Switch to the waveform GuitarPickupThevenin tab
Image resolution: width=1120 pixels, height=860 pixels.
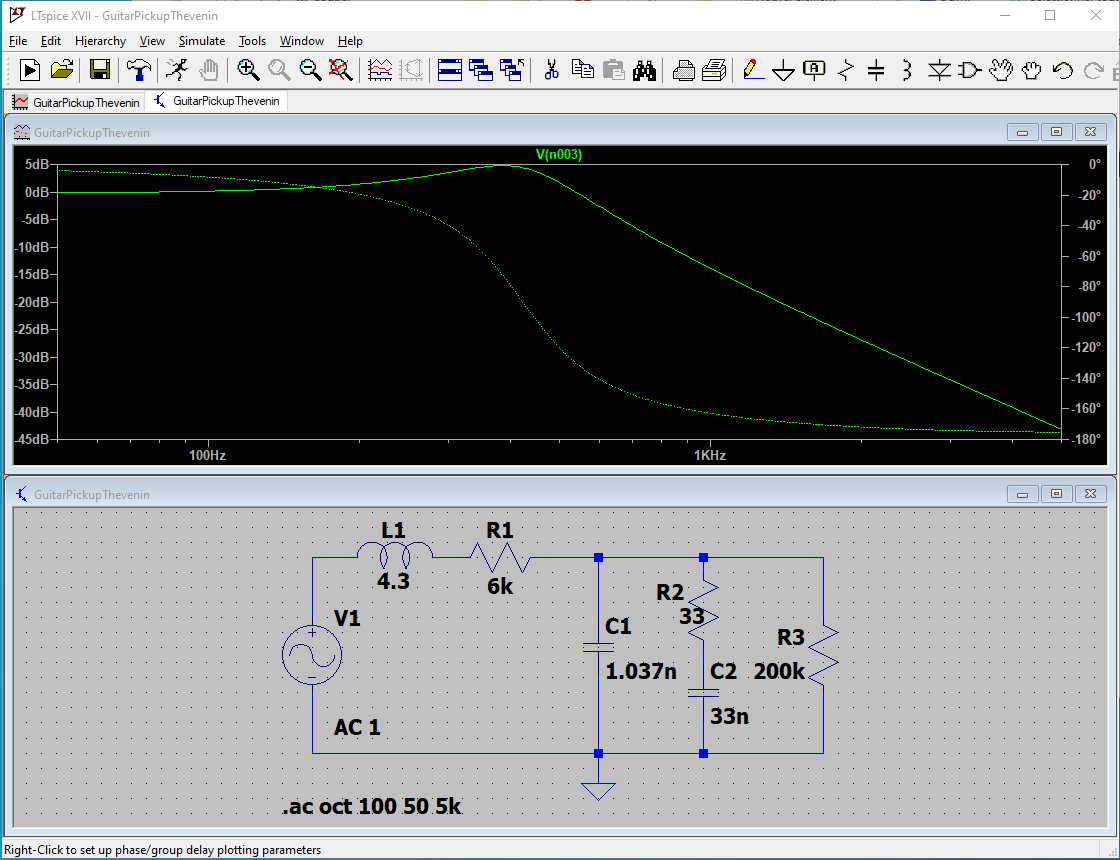pos(76,101)
